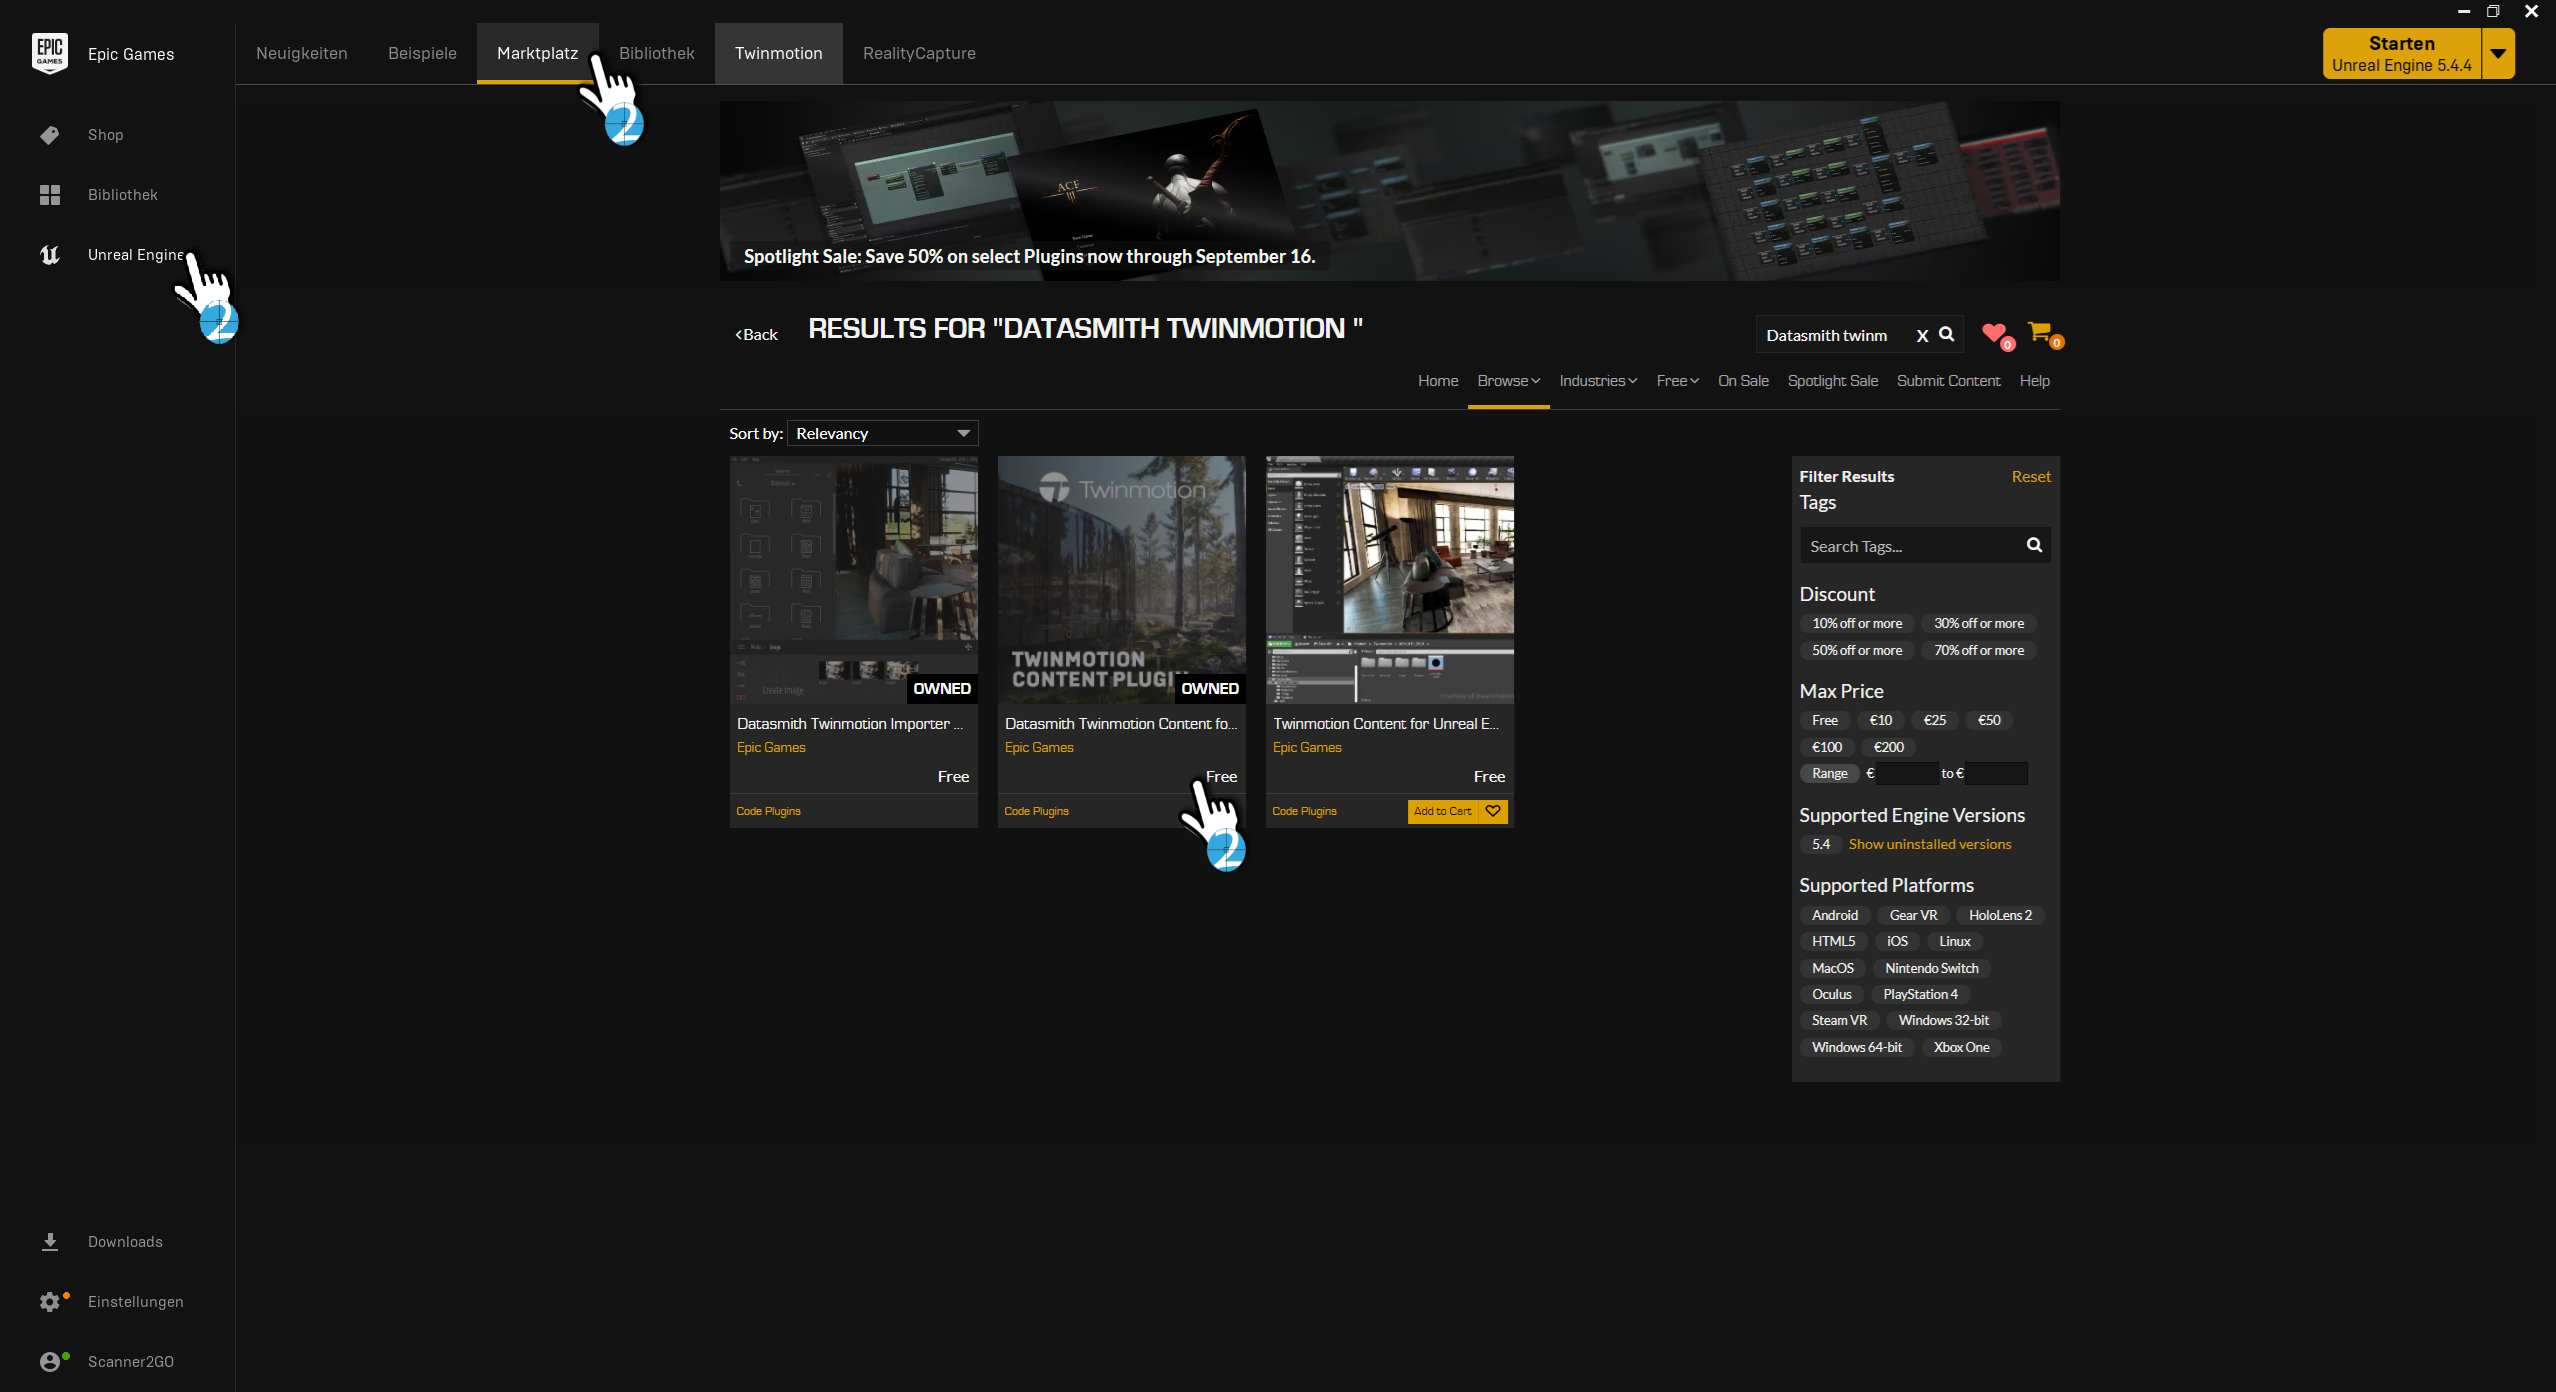Toggle the Android platform filter

[x=1834, y=915]
